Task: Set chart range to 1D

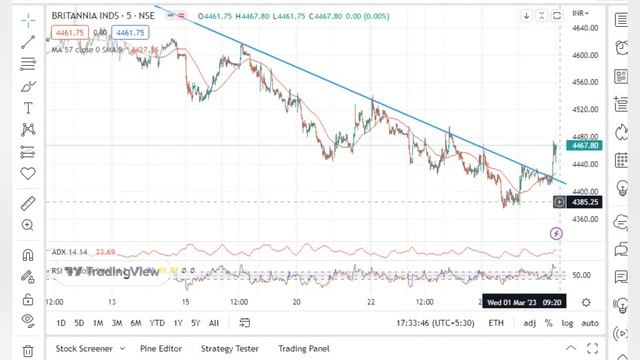Action: 61,323
